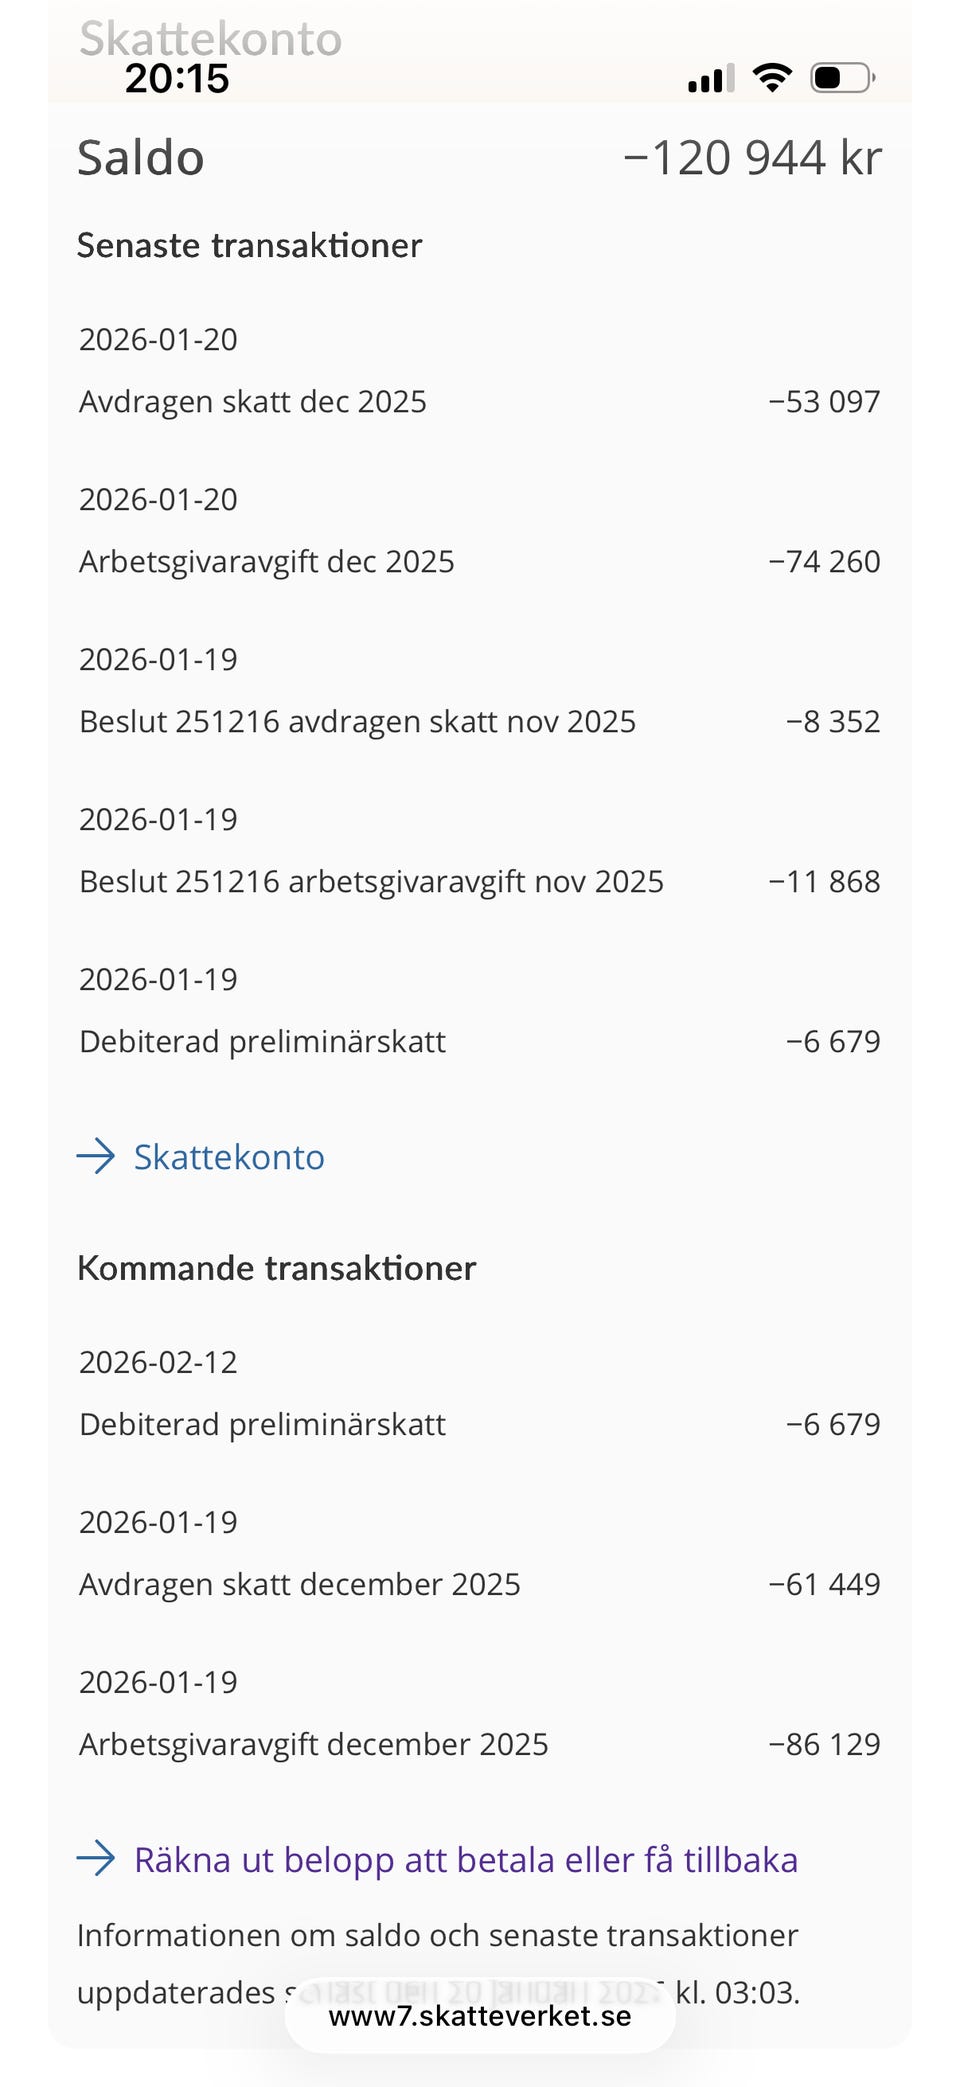Tap the cellular signal bars icon

pyautogui.click(x=710, y=78)
